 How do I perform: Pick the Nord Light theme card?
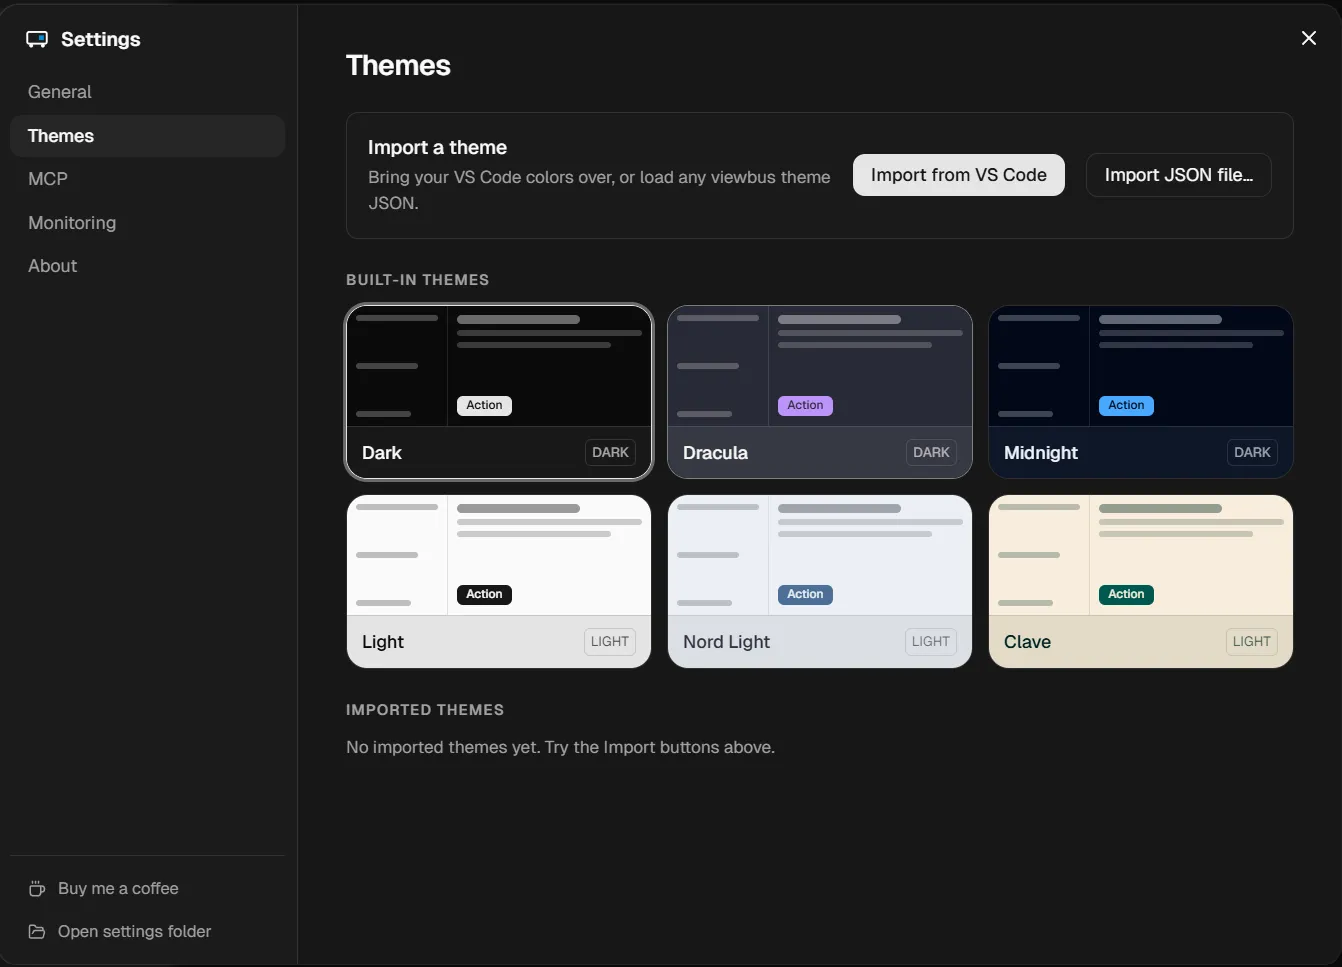[x=820, y=581]
